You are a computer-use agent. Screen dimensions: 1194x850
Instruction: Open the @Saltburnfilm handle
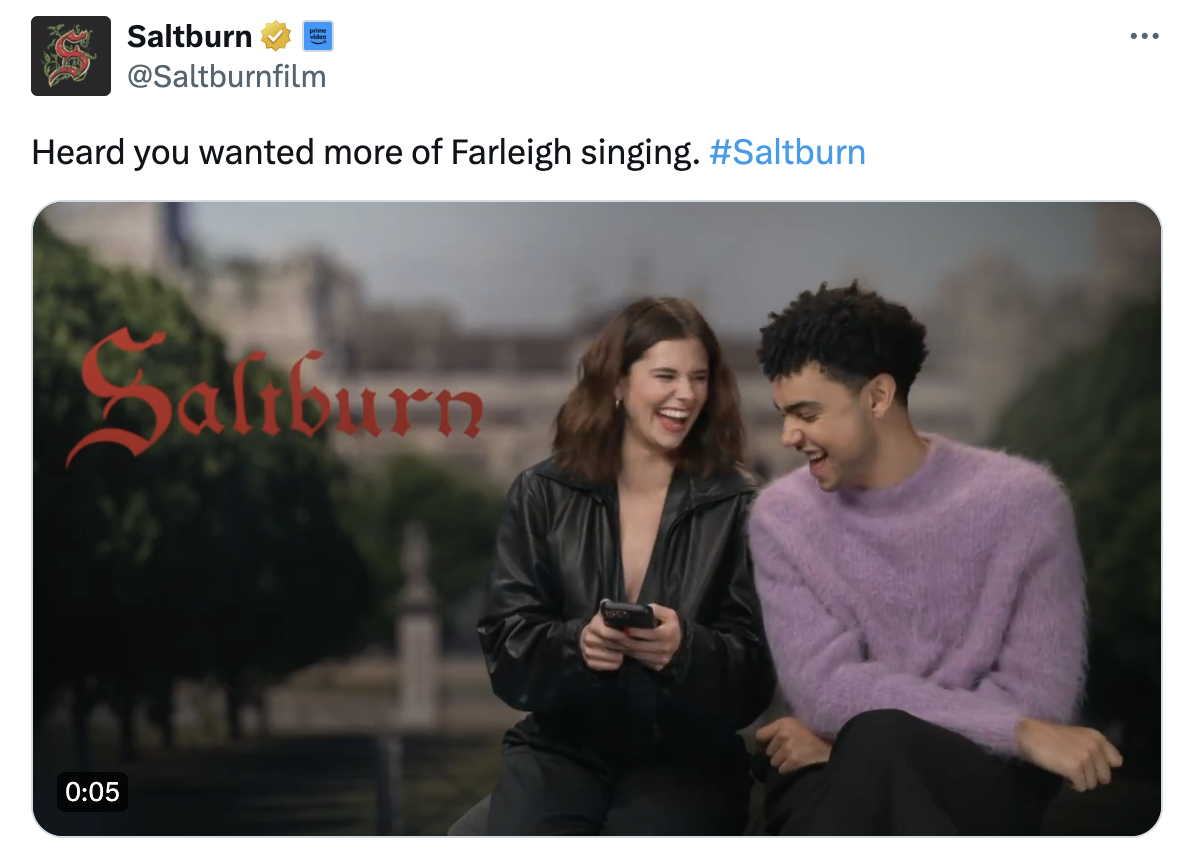226,77
